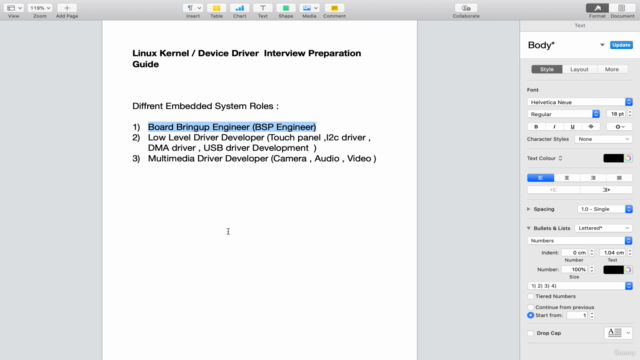Select Start from radio button
This screenshot has width=640, height=360.
tap(531, 315)
